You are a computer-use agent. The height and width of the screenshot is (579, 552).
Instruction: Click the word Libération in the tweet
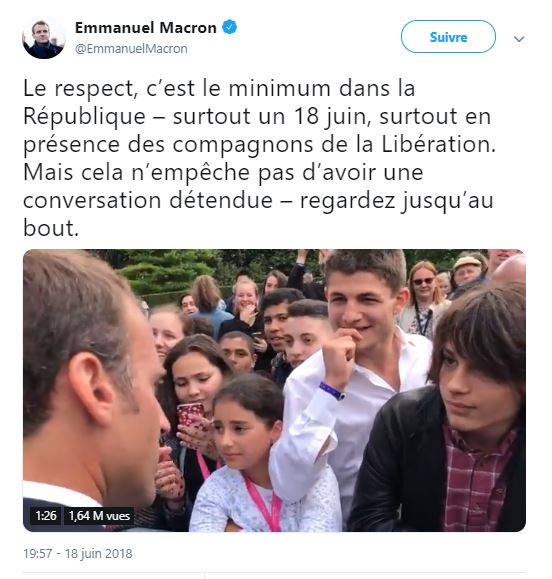pos(438,144)
